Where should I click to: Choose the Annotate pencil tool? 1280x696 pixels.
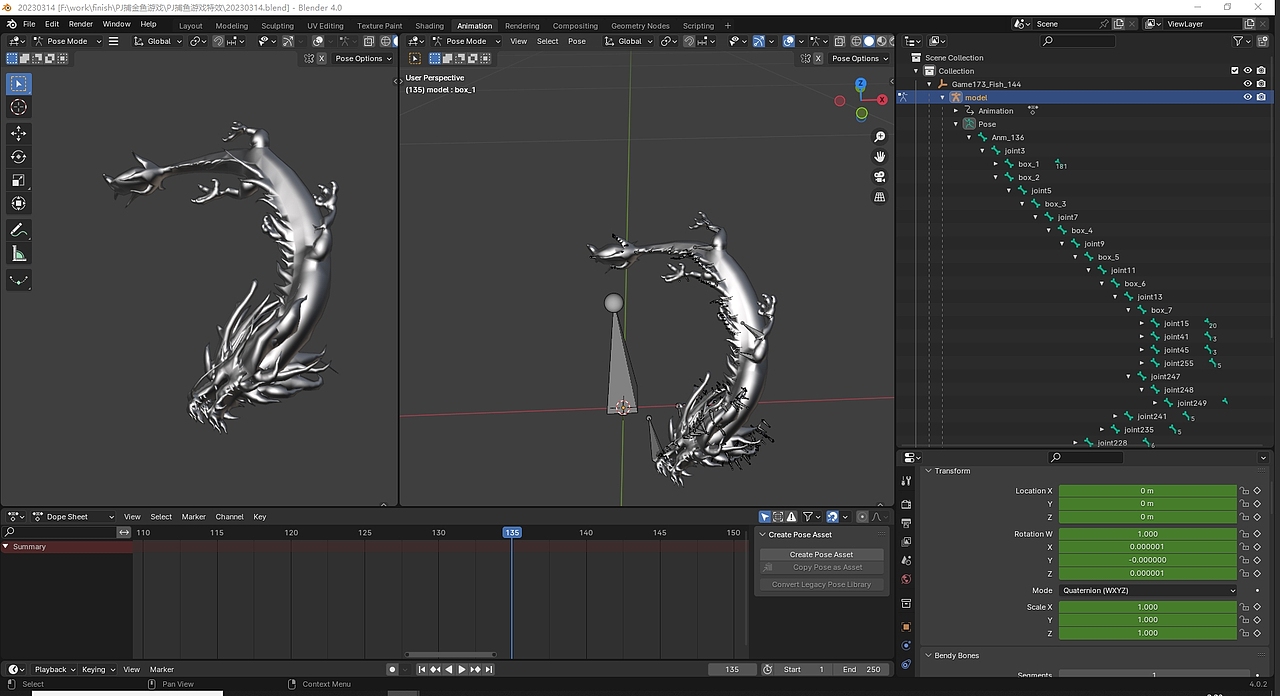click(18, 230)
